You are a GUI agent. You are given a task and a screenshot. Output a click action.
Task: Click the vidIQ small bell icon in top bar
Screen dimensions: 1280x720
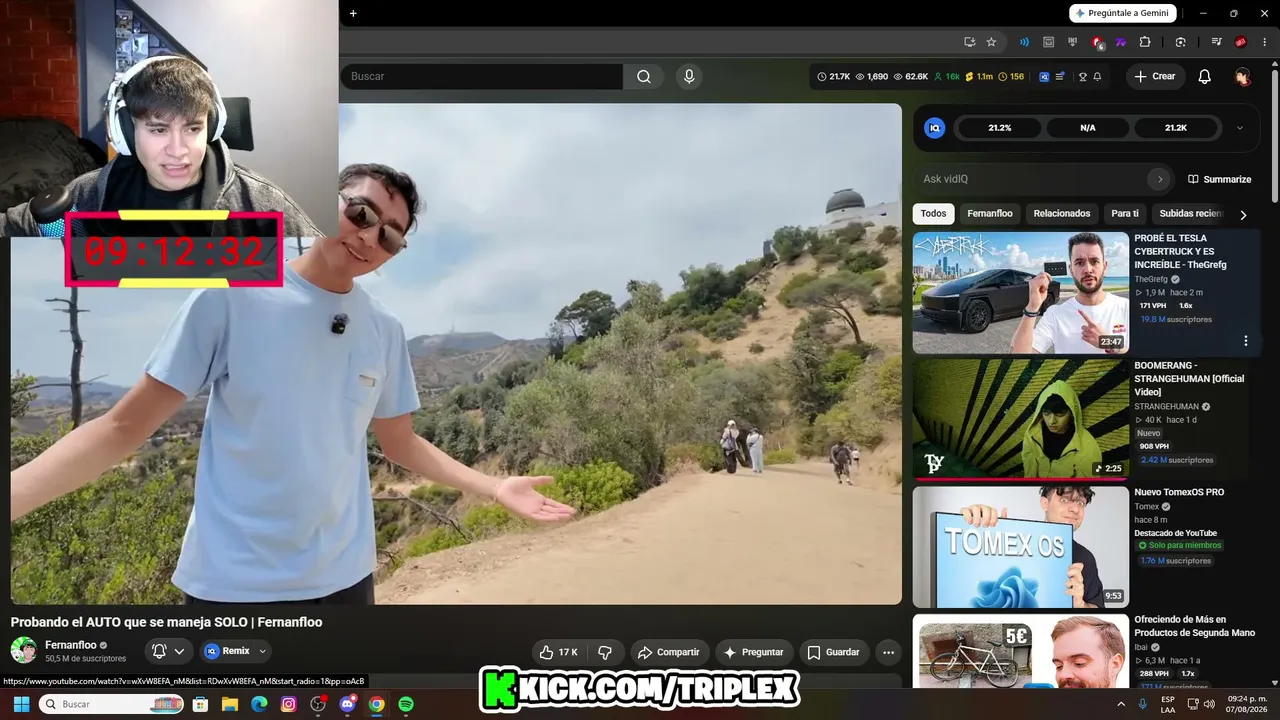pos(1097,77)
